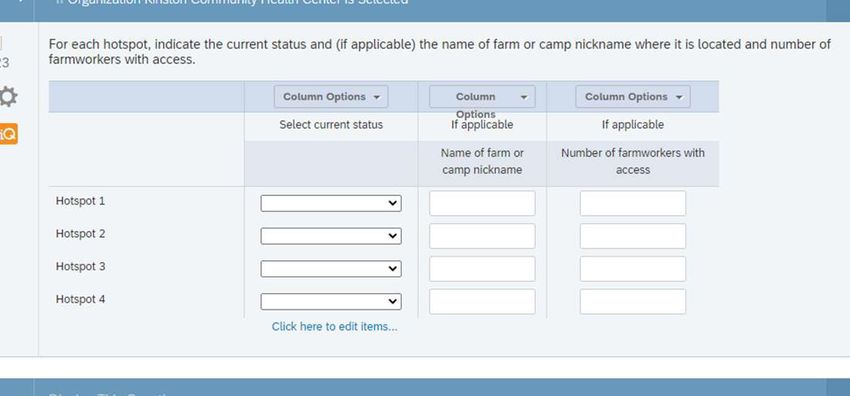Select the Hotspot 4 row label

(x=80, y=299)
